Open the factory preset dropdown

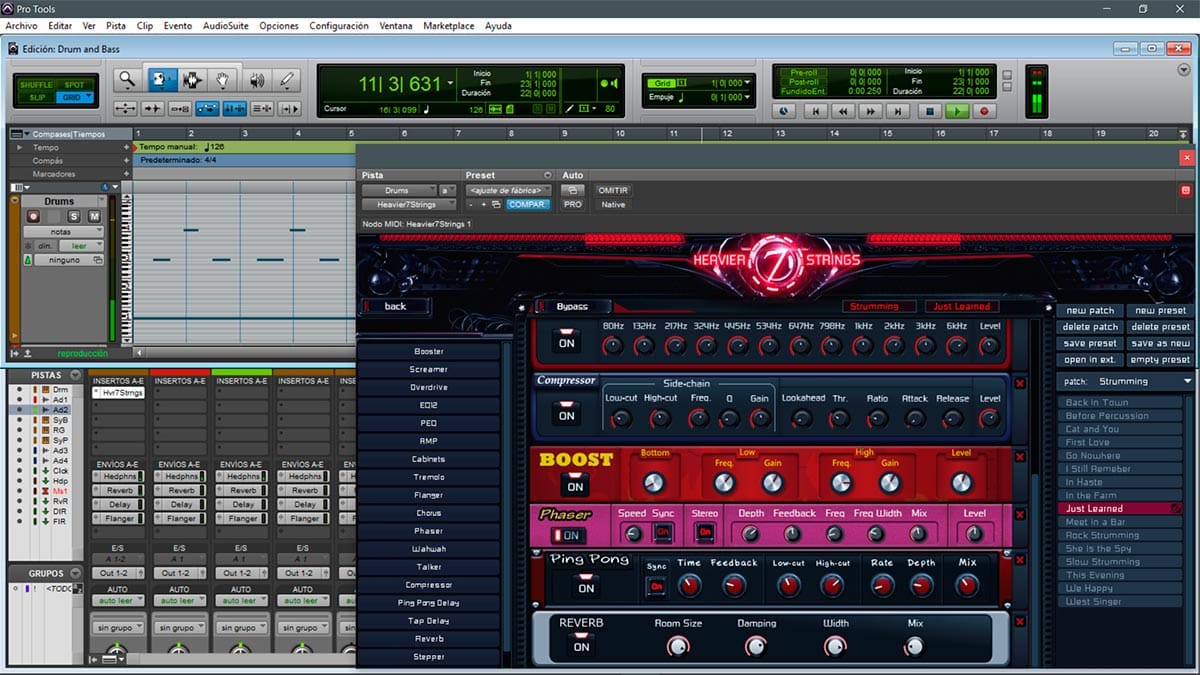click(508, 190)
